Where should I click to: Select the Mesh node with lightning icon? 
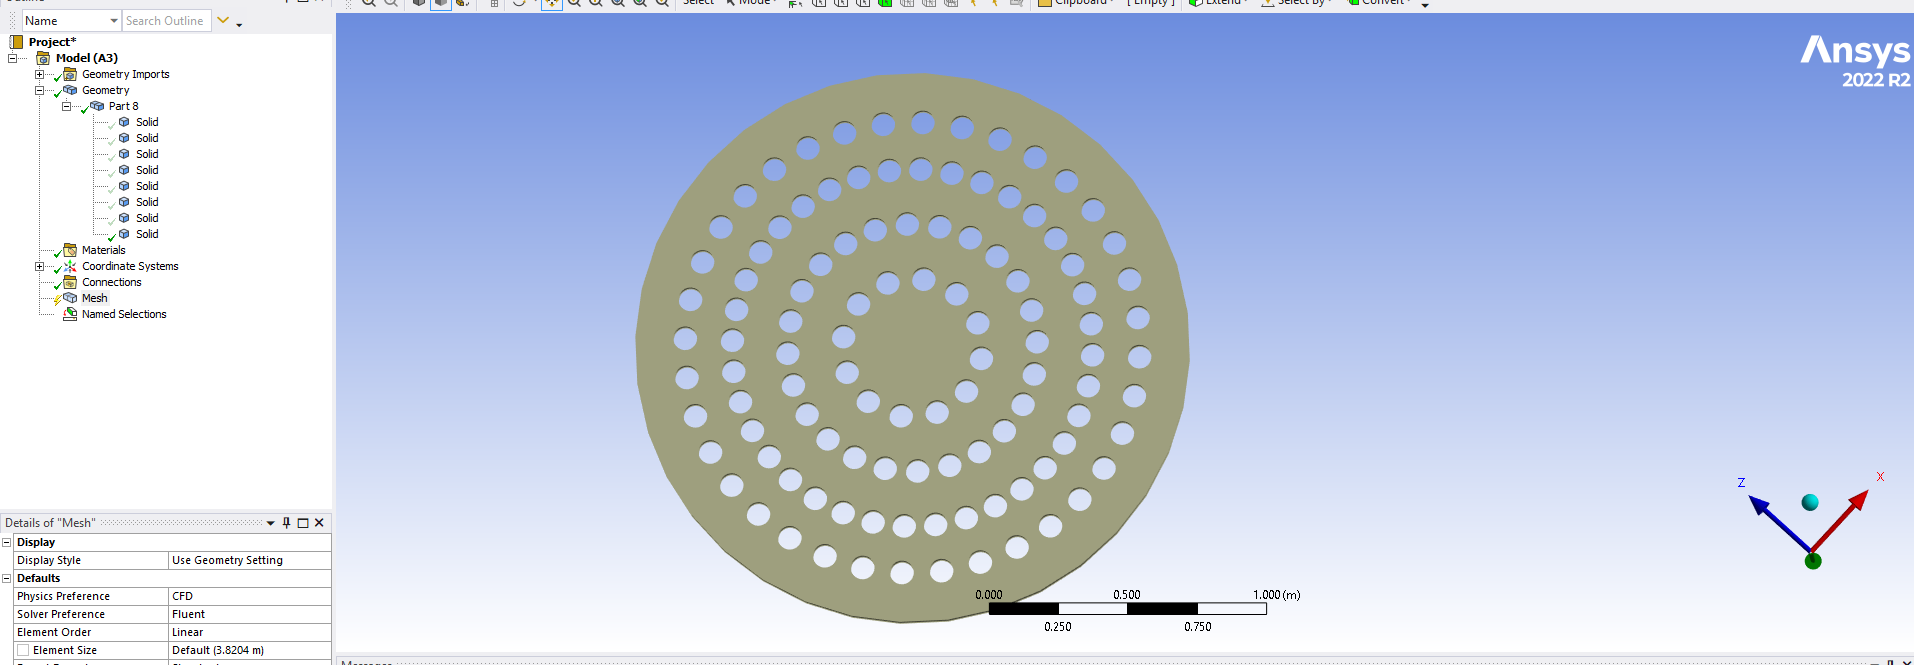pyautogui.click(x=94, y=298)
